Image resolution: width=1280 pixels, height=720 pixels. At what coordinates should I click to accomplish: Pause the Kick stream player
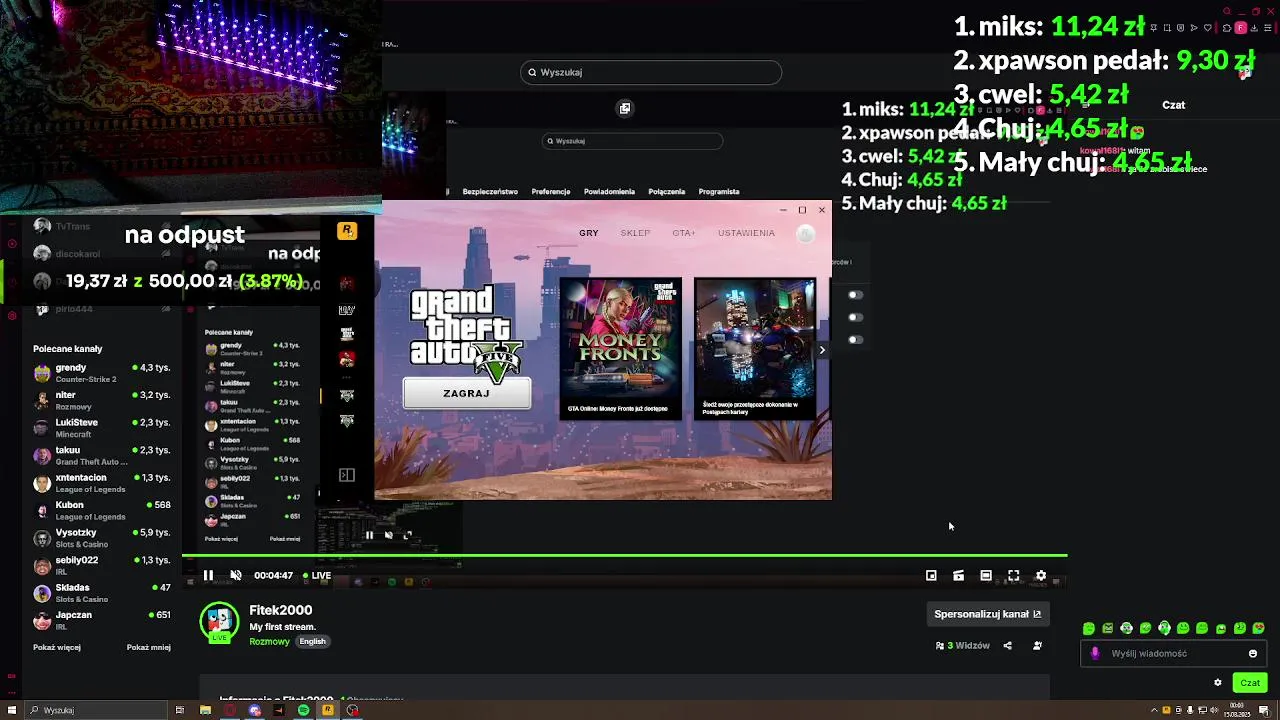[208, 575]
